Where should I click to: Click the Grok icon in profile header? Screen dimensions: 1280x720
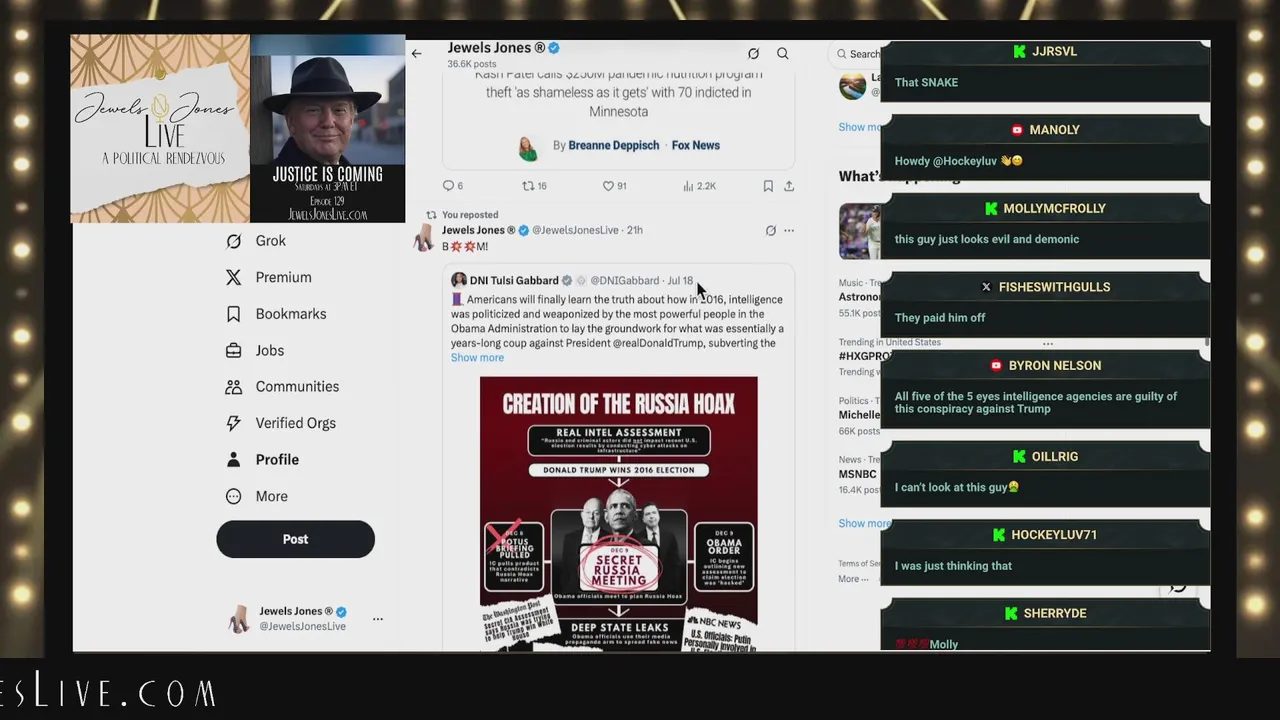pyautogui.click(x=753, y=54)
